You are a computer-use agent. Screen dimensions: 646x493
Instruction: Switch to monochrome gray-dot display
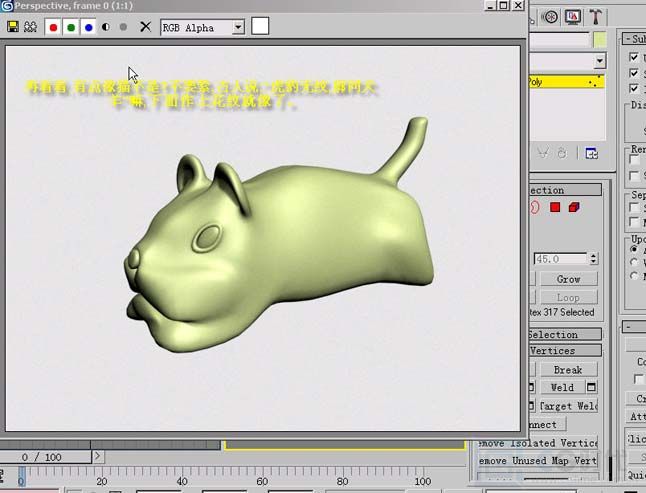point(123,27)
